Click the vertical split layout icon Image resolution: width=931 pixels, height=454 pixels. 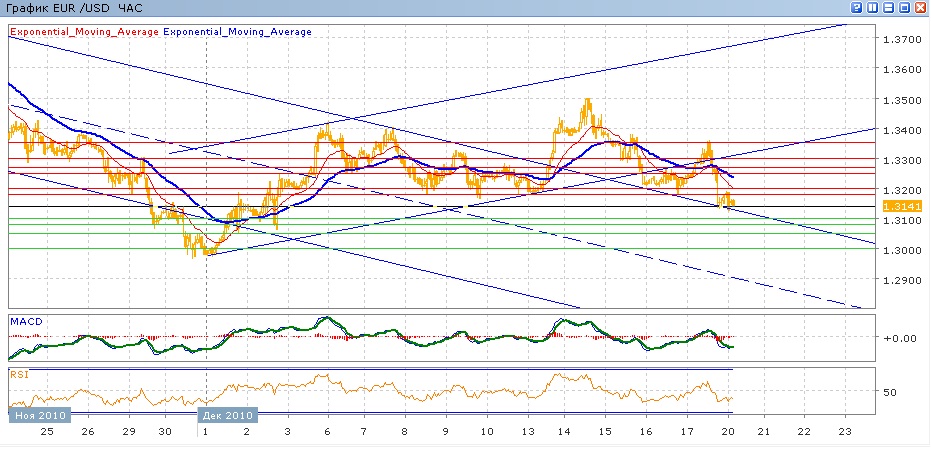coord(872,7)
